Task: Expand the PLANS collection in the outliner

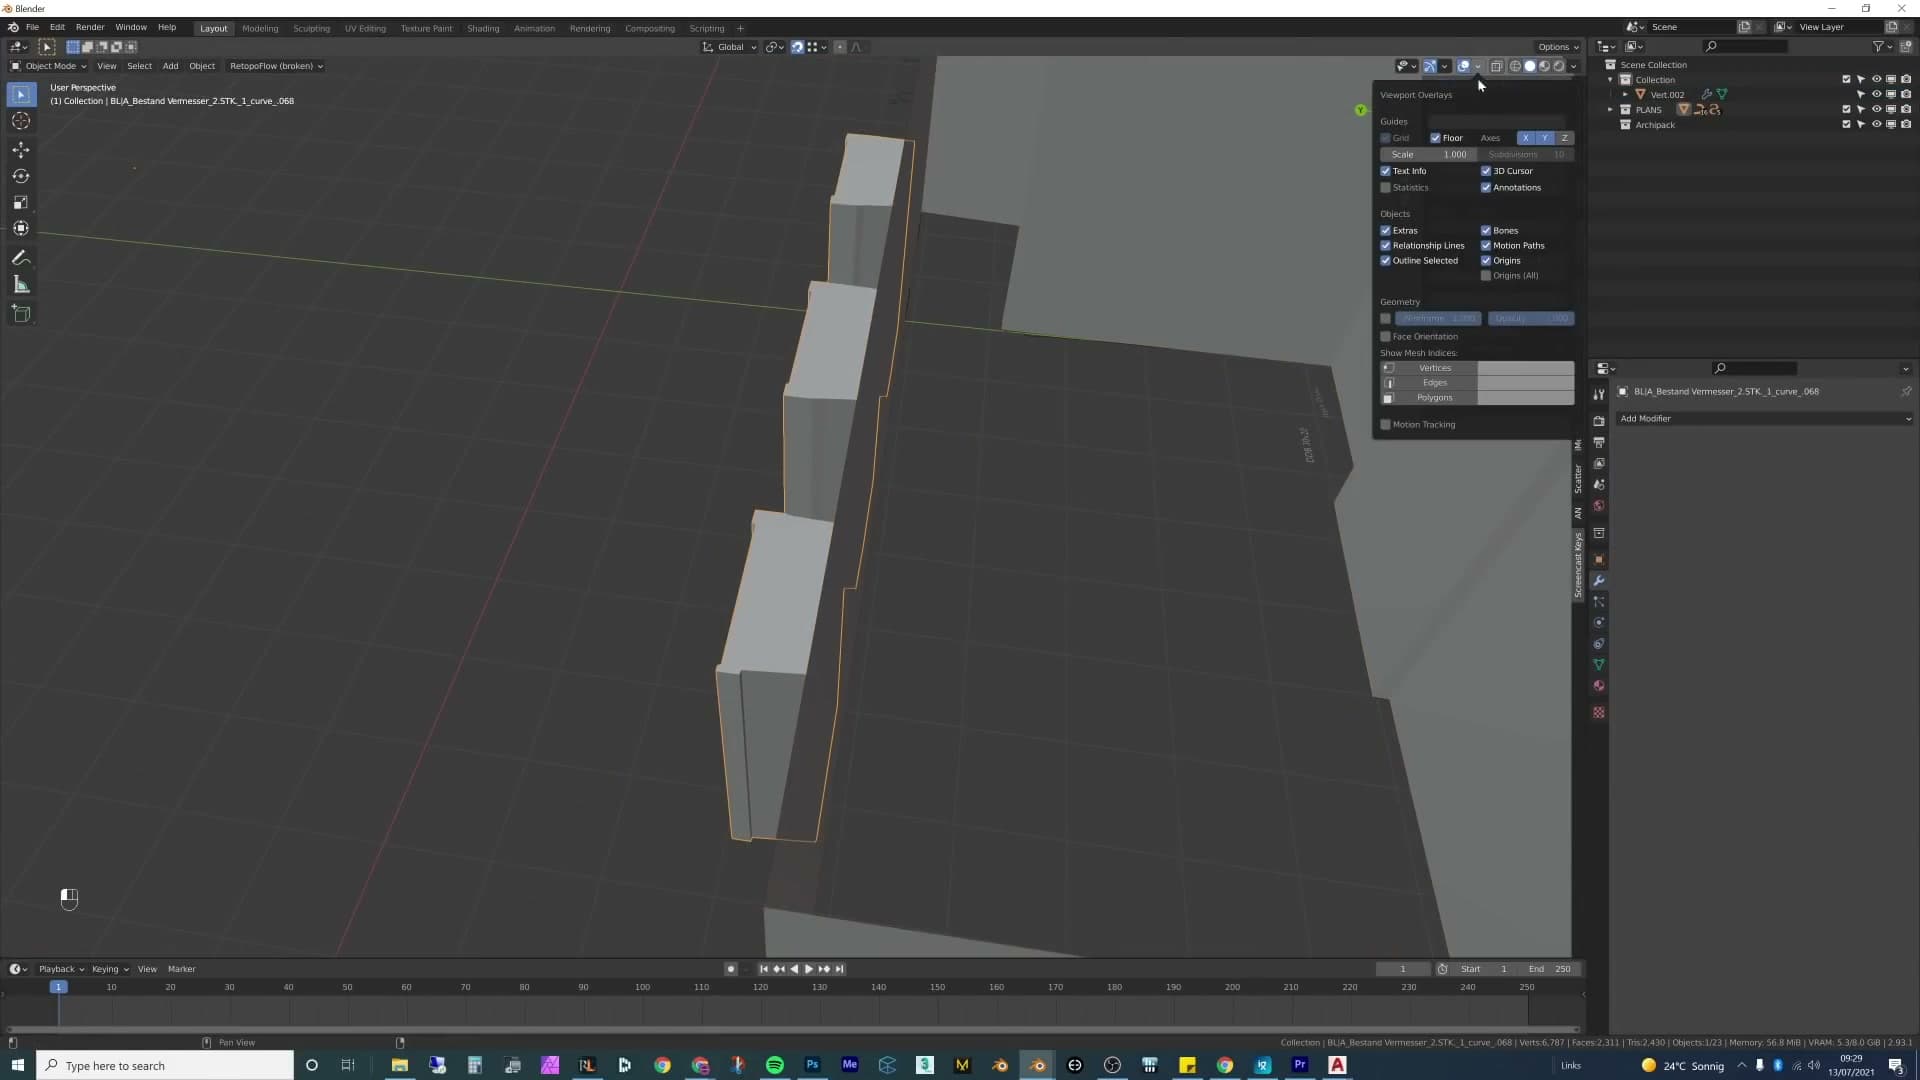Action: coord(1610,110)
